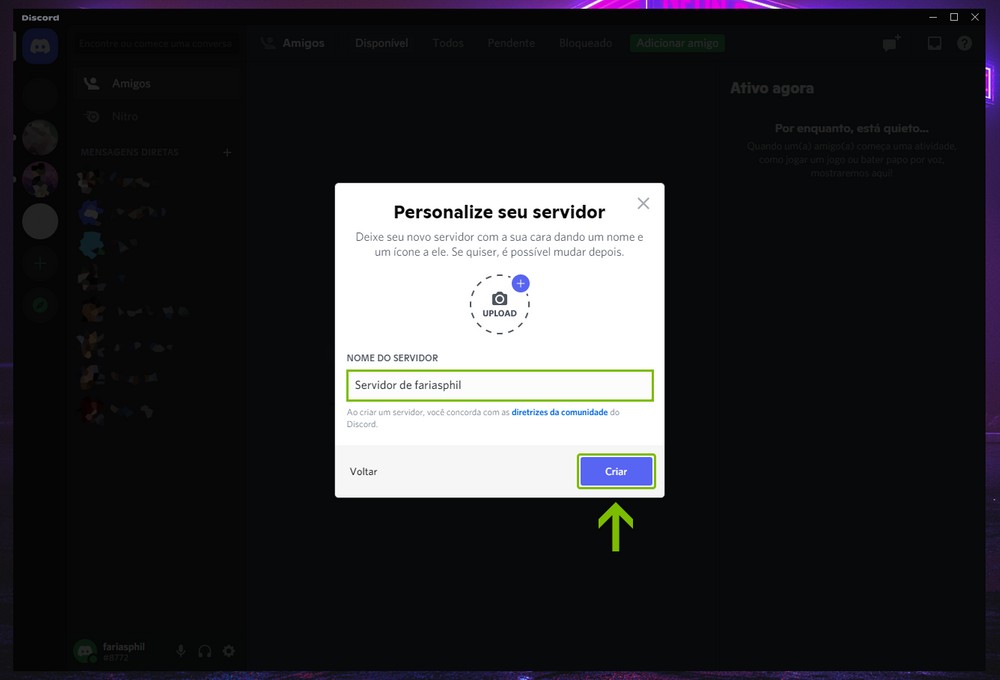Viewport: 1000px width, 680px height.
Task: Toggle the microphone mute icon
Action: [x=181, y=651]
